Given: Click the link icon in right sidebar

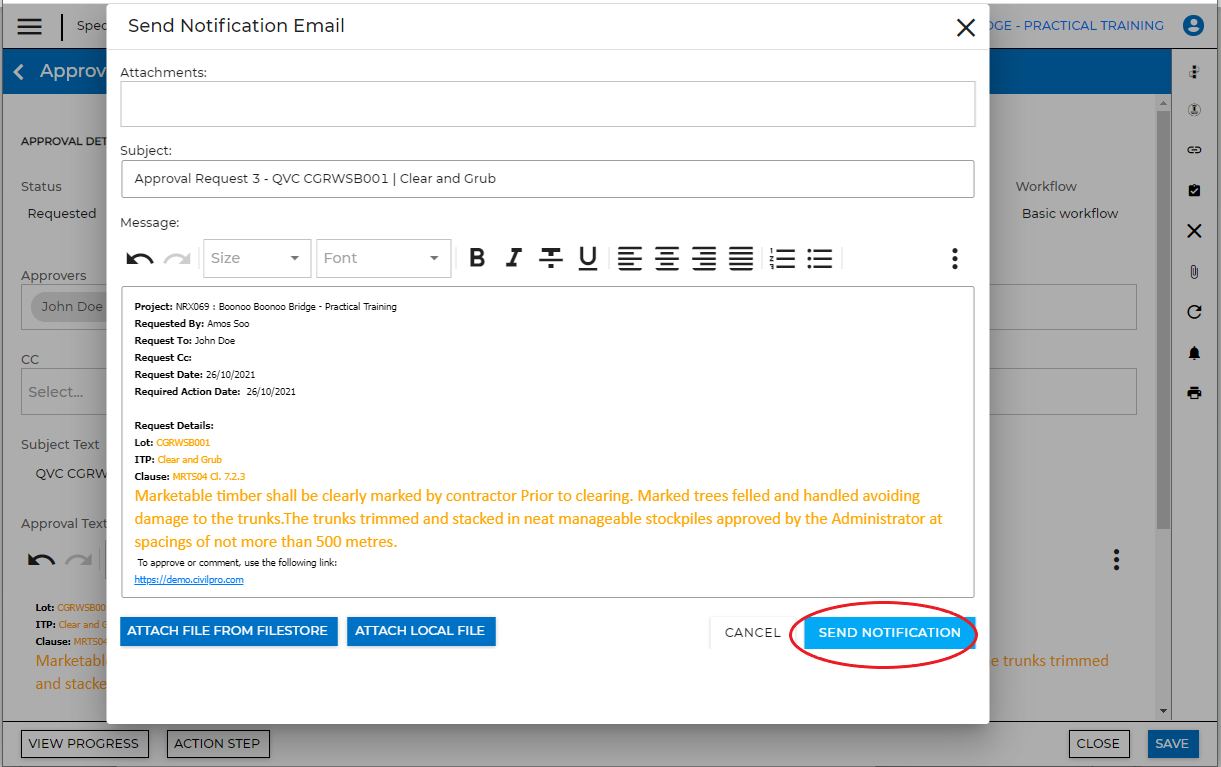Looking at the screenshot, I should click(1194, 150).
